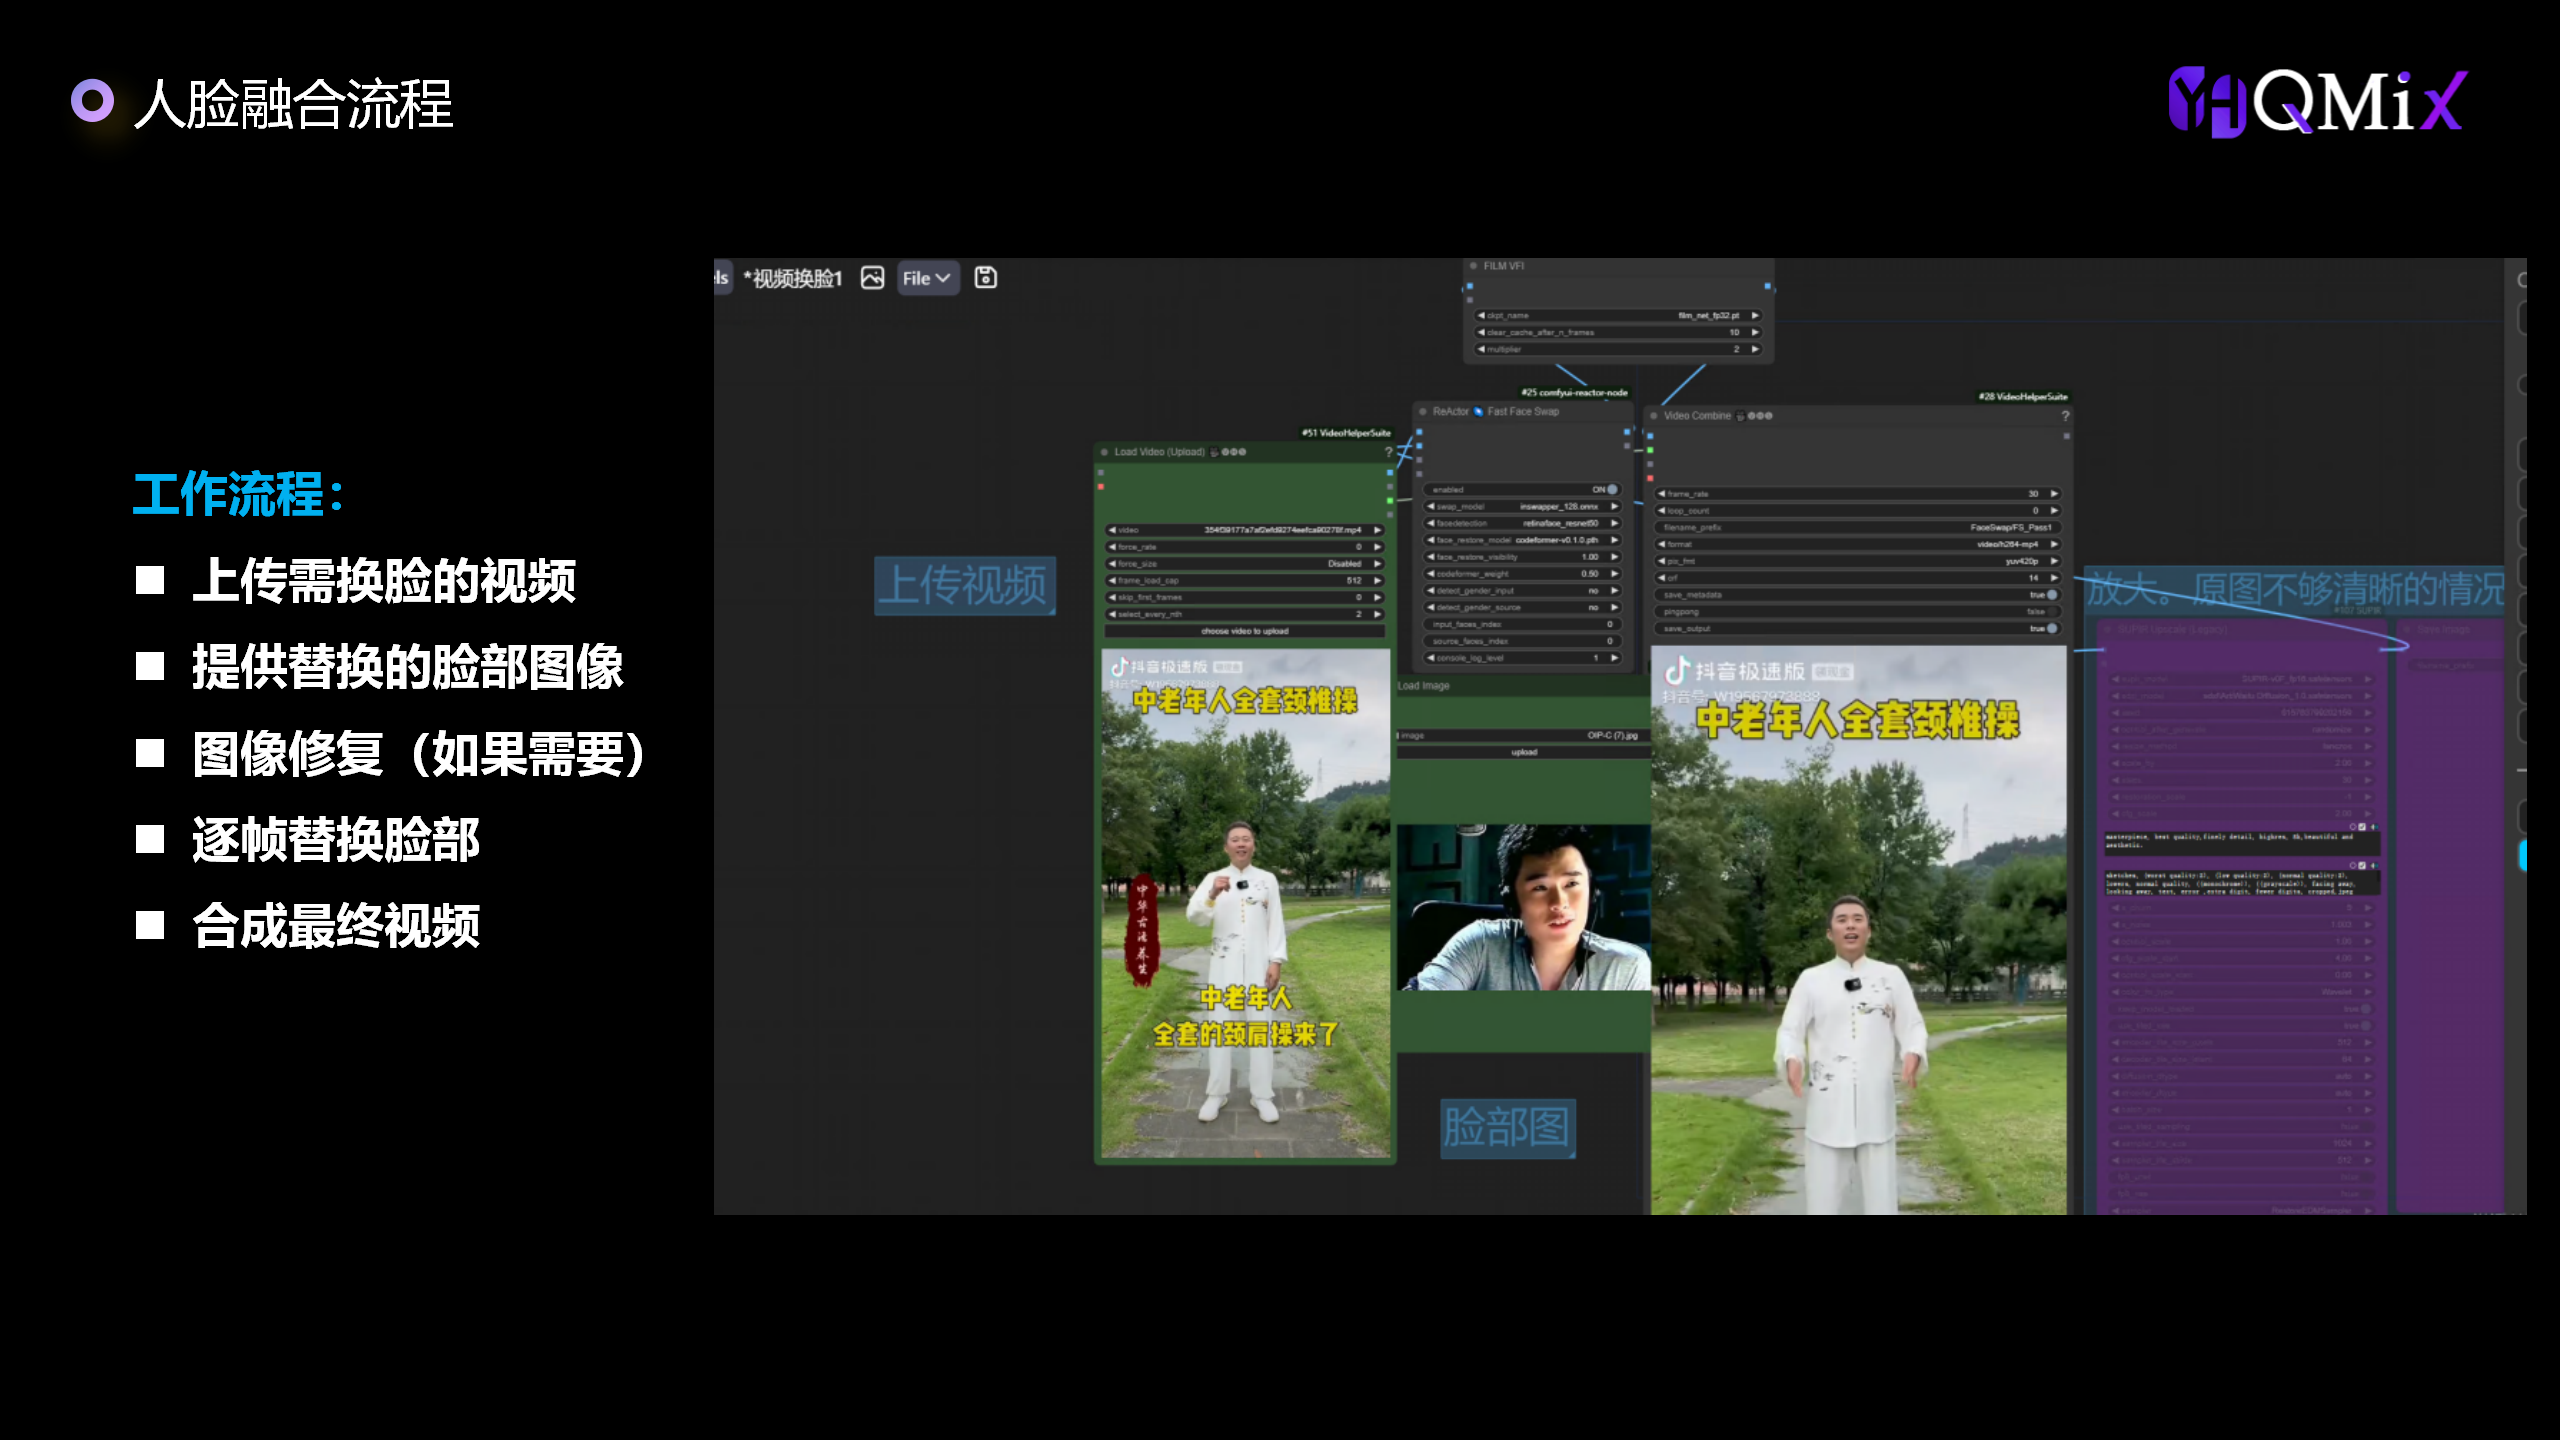Collapse the FILM VFI node dot

click(1473, 266)
